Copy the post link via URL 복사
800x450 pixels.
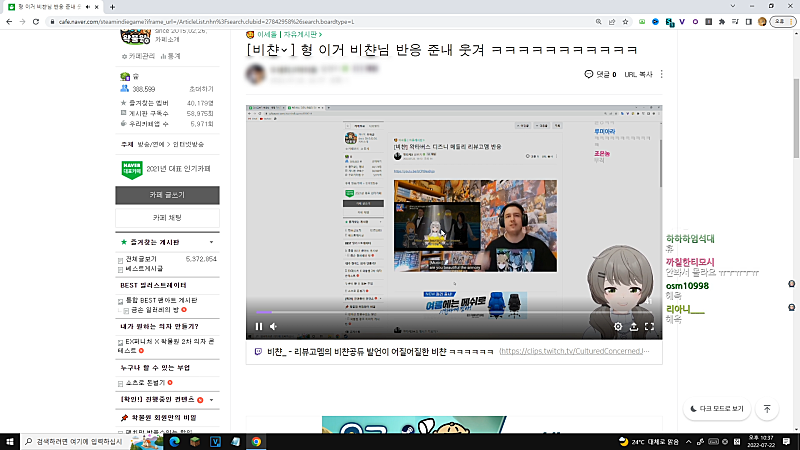click(x=638, y=74)
